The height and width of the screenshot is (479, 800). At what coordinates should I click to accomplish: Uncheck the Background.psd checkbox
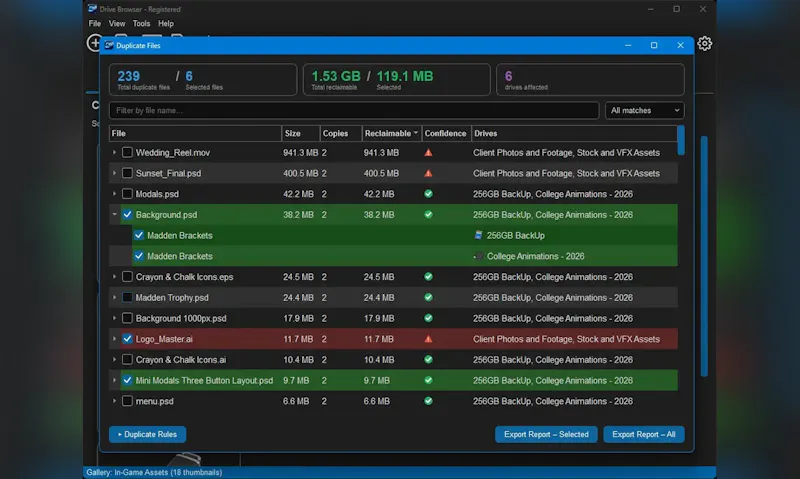(127, 215)
